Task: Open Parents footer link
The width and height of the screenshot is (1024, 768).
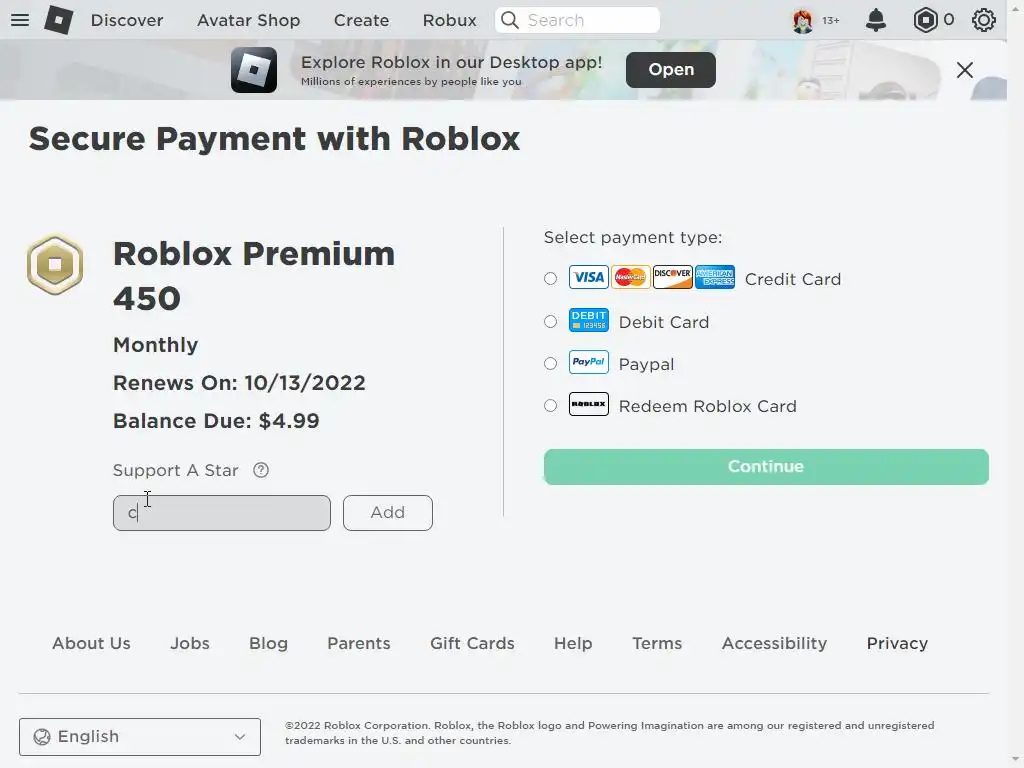Action: point(359,643)
